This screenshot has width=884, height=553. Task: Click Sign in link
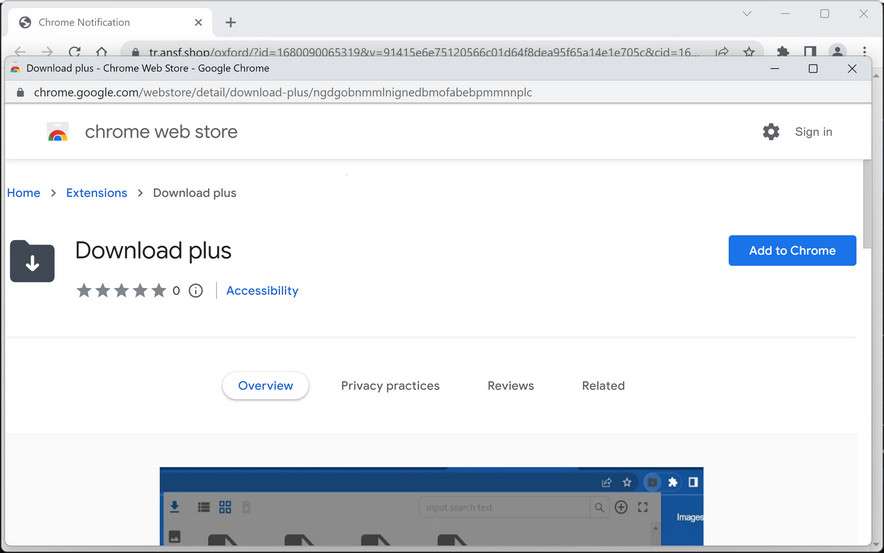coord(814,132)
